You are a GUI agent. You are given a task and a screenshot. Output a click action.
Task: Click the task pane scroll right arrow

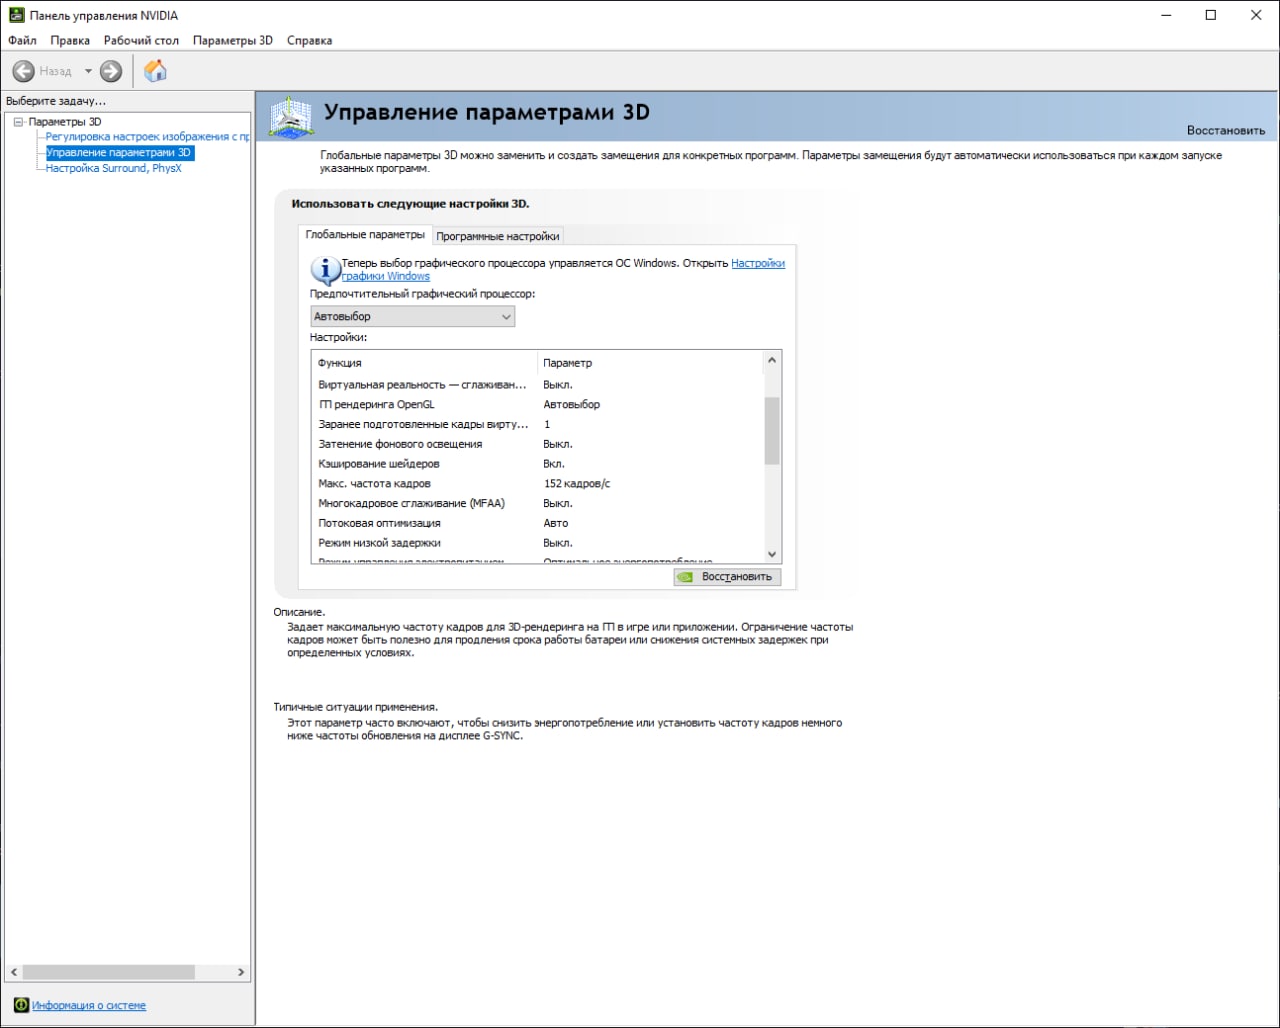(x=241, y=972)
